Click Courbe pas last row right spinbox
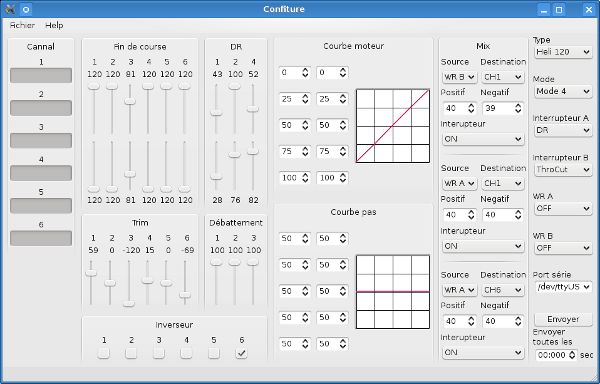The image size is (600, 384). point(332,344)
